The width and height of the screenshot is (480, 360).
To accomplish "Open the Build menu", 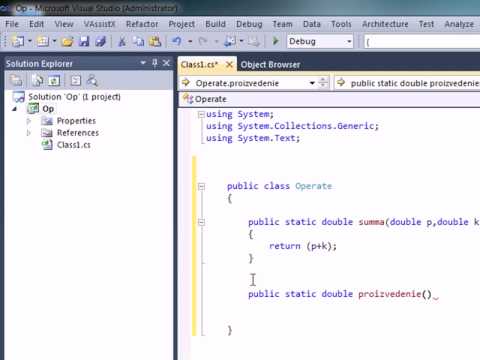I will point(215,24).
